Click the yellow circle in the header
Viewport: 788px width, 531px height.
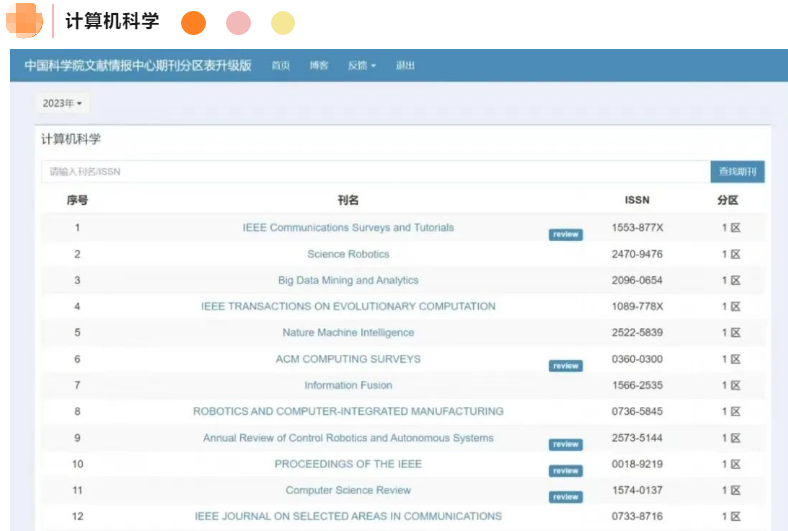click(x=283, y=23)
